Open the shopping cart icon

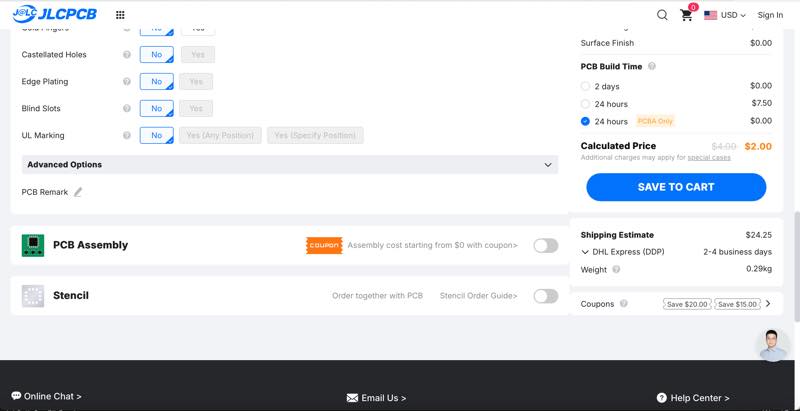(687, 15)
